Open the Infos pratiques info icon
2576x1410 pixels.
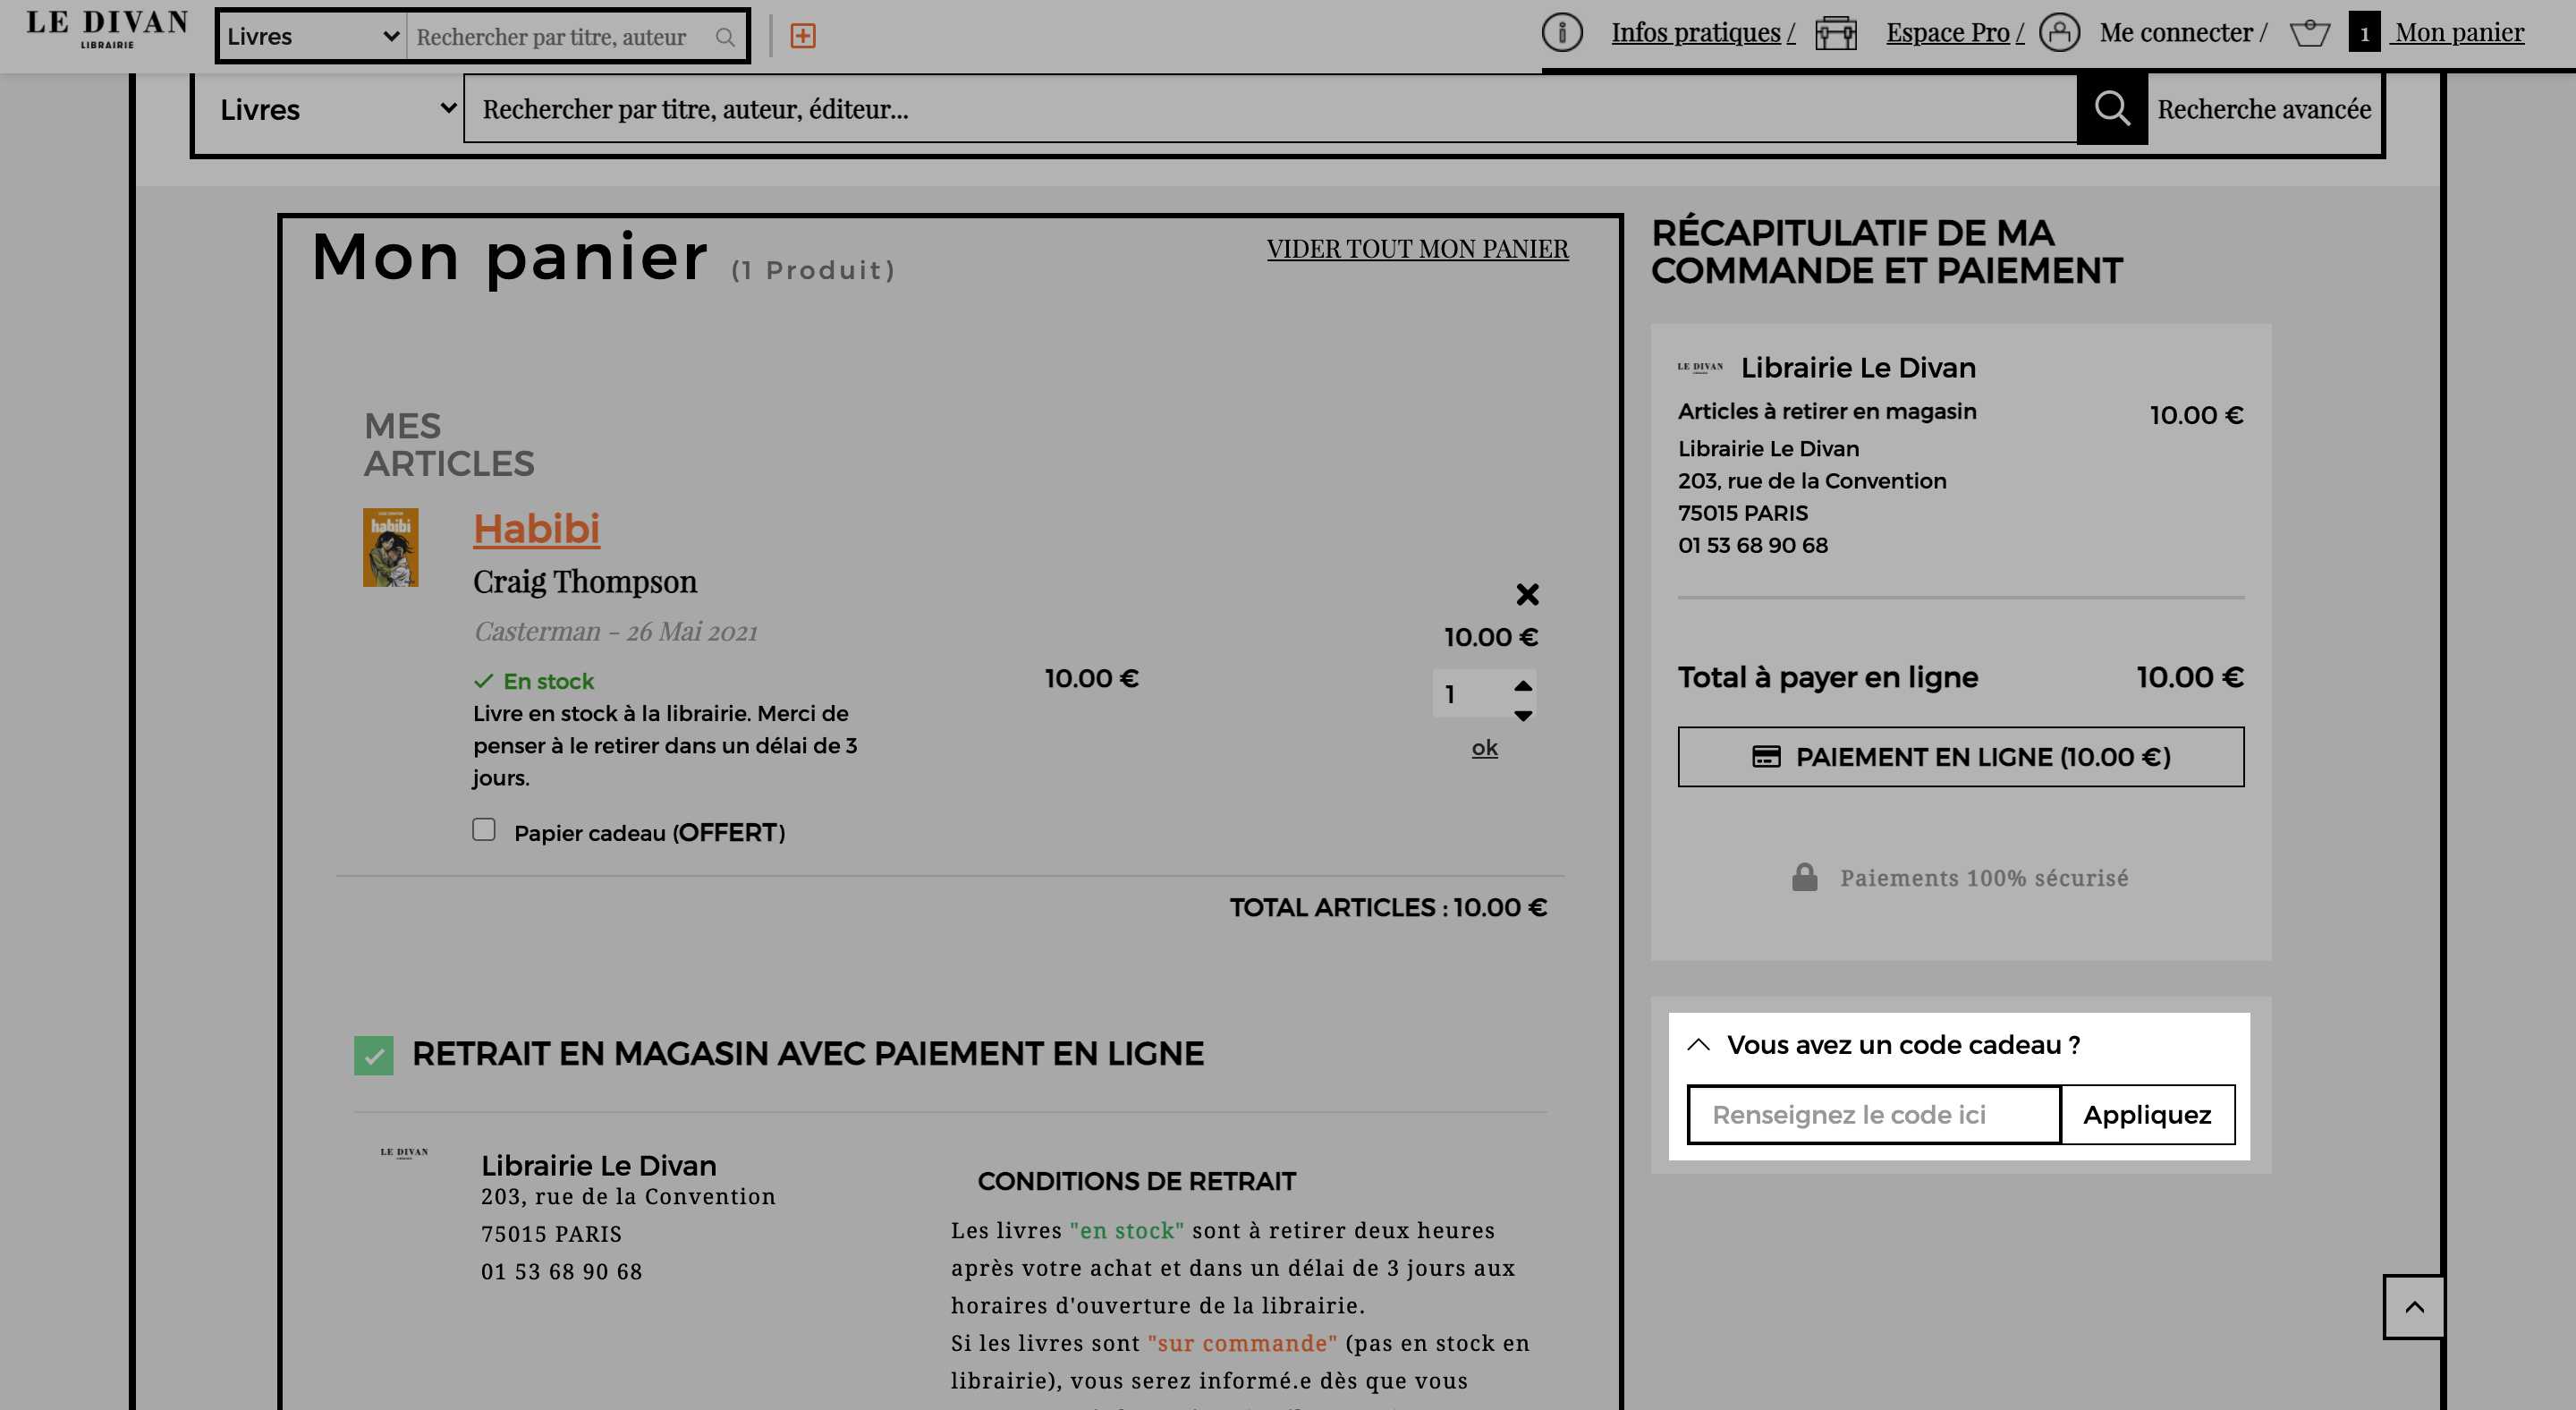coord(1561,33)
